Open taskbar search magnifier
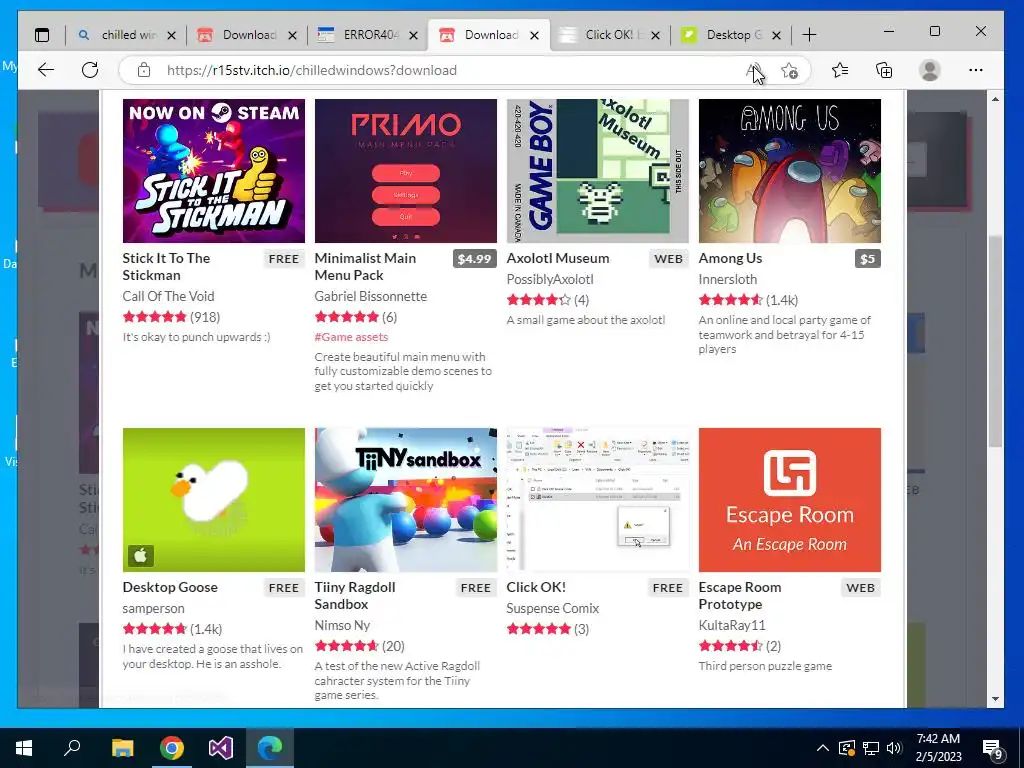Screen dimensions: 1024x768 pos(72,748)
